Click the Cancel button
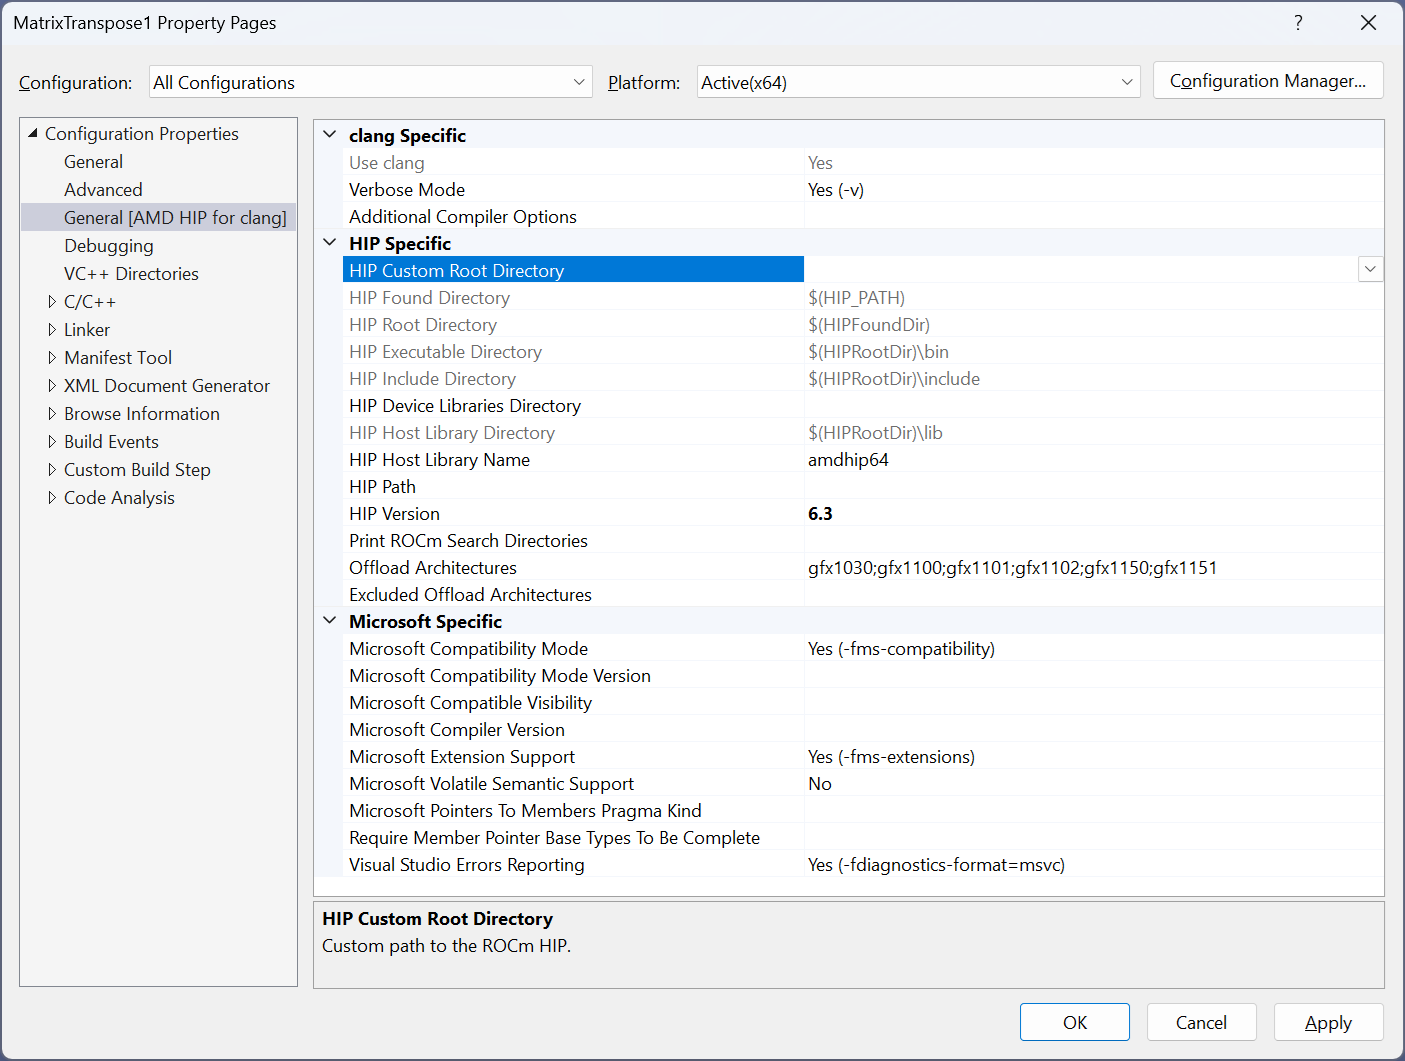The width and height of the screenshot is (1405, 1061). [1200, 1022]
